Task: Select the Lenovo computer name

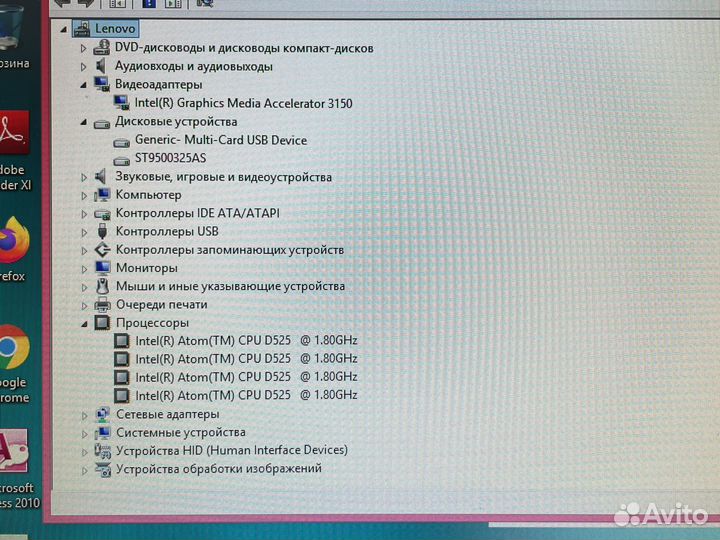Action: (115, 29)
